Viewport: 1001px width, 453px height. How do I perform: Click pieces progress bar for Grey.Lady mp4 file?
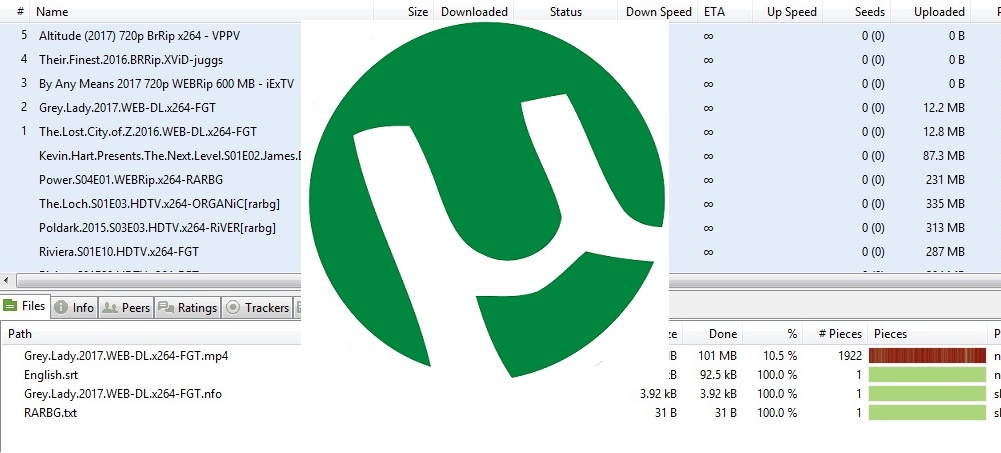click(927, 355)
